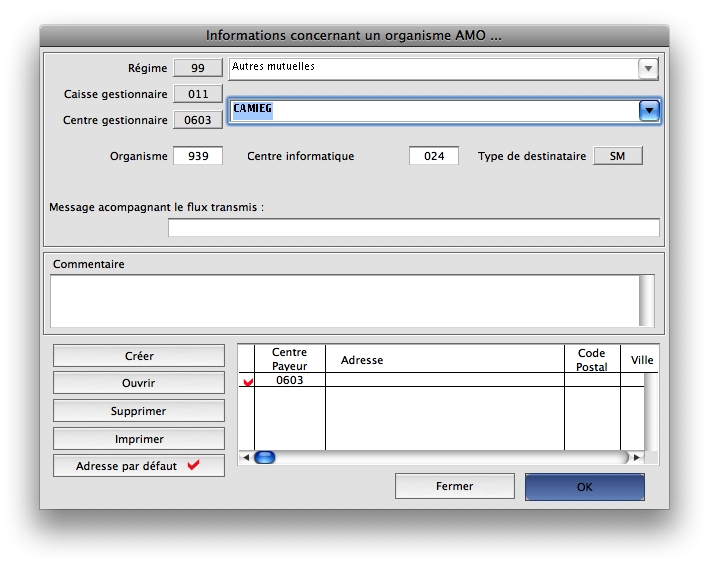709x564 pixels.
Task: Click the Code Postal column header
Action: click(x=592, y=360)
